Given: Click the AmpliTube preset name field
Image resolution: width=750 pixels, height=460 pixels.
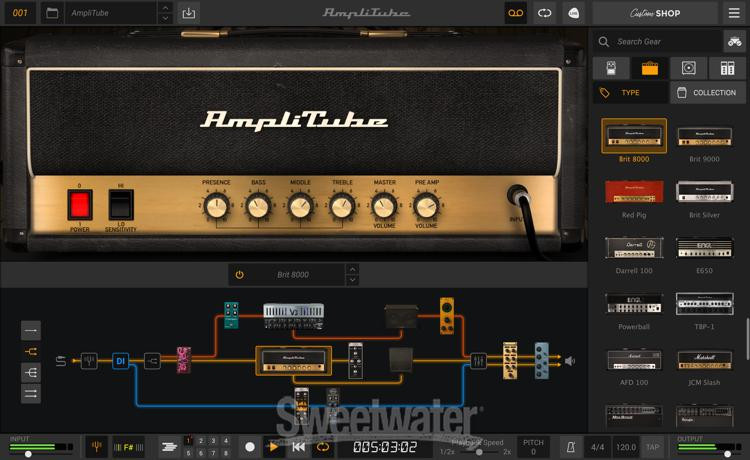Looking at the screenshot, I should [x=111, y=13].
